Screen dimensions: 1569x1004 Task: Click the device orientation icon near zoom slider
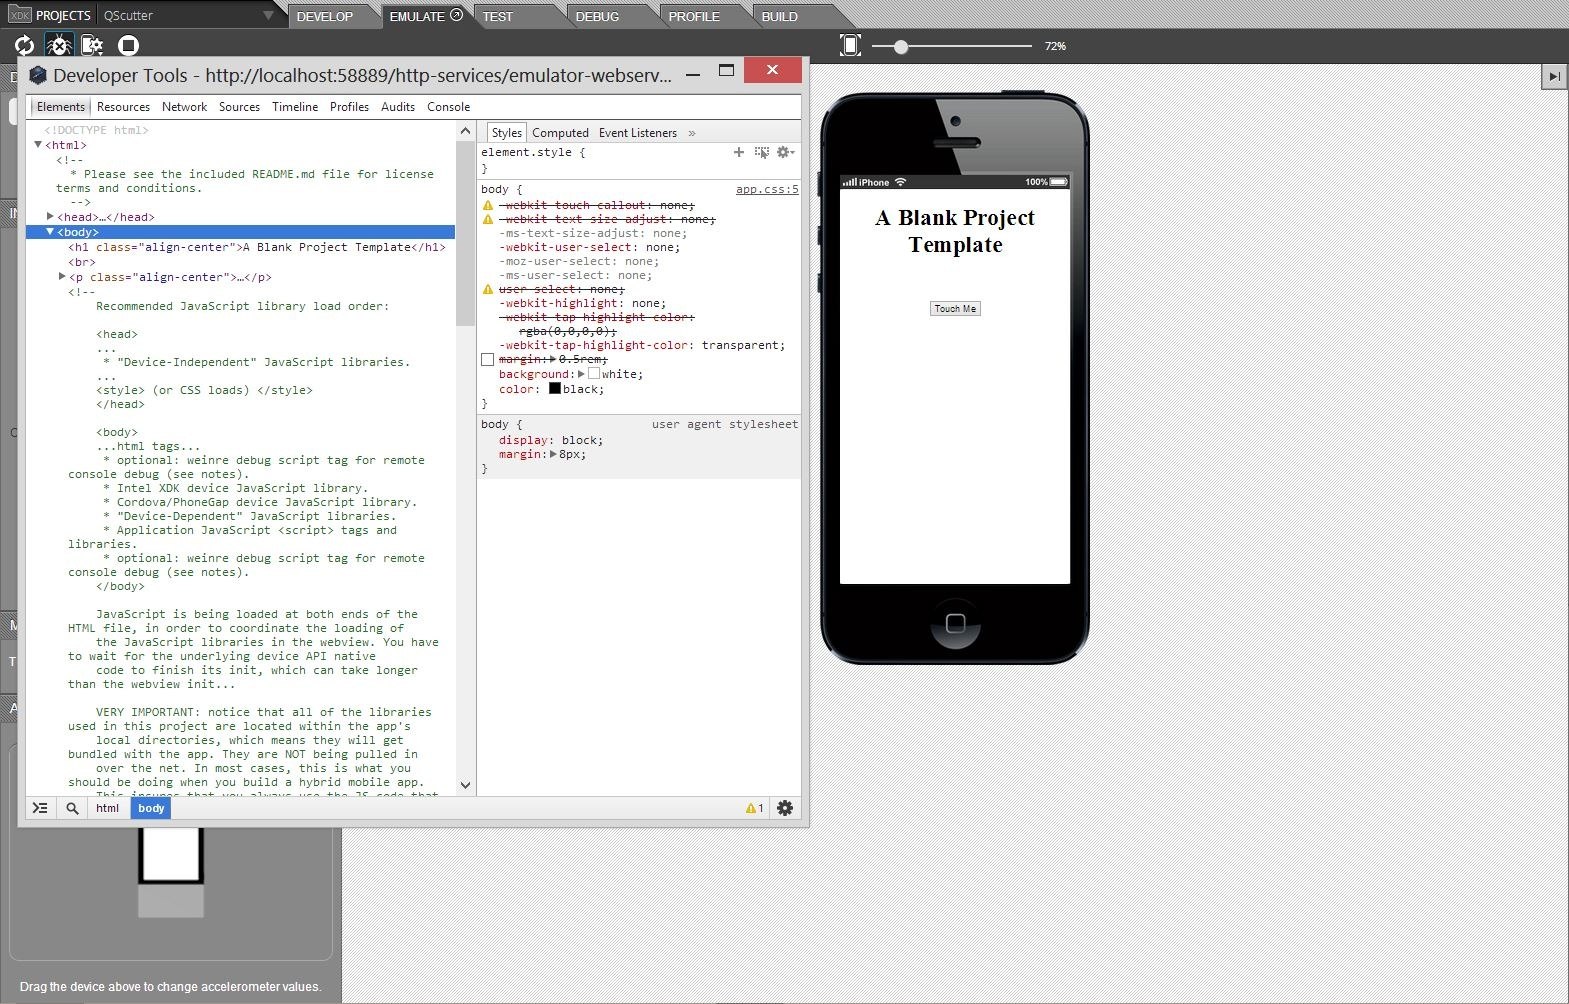[850, 45]
